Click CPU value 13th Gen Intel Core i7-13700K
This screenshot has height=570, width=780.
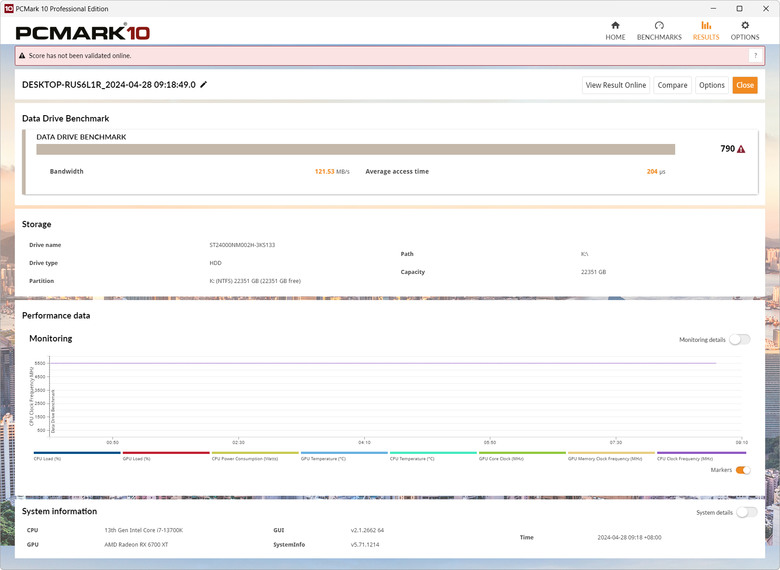point(144,530)
